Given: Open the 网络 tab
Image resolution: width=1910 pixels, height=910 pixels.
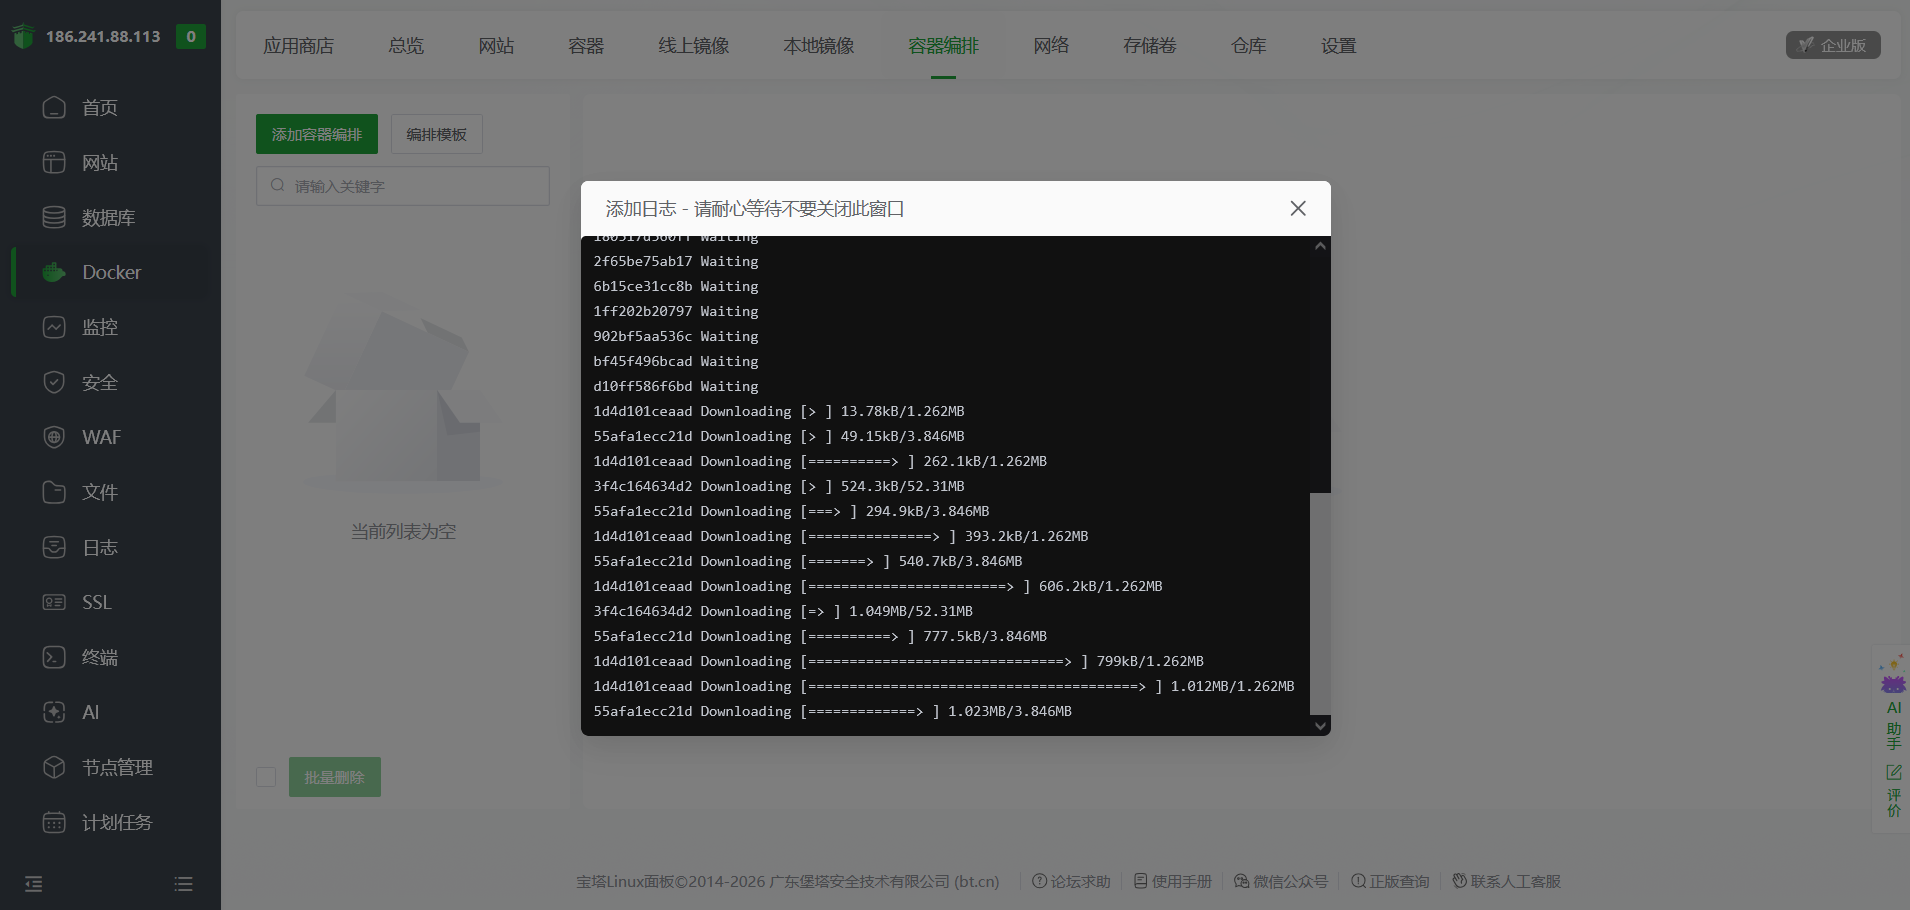Looking at the screenshot, I should pyautogui.click(x=1051, y=46).
